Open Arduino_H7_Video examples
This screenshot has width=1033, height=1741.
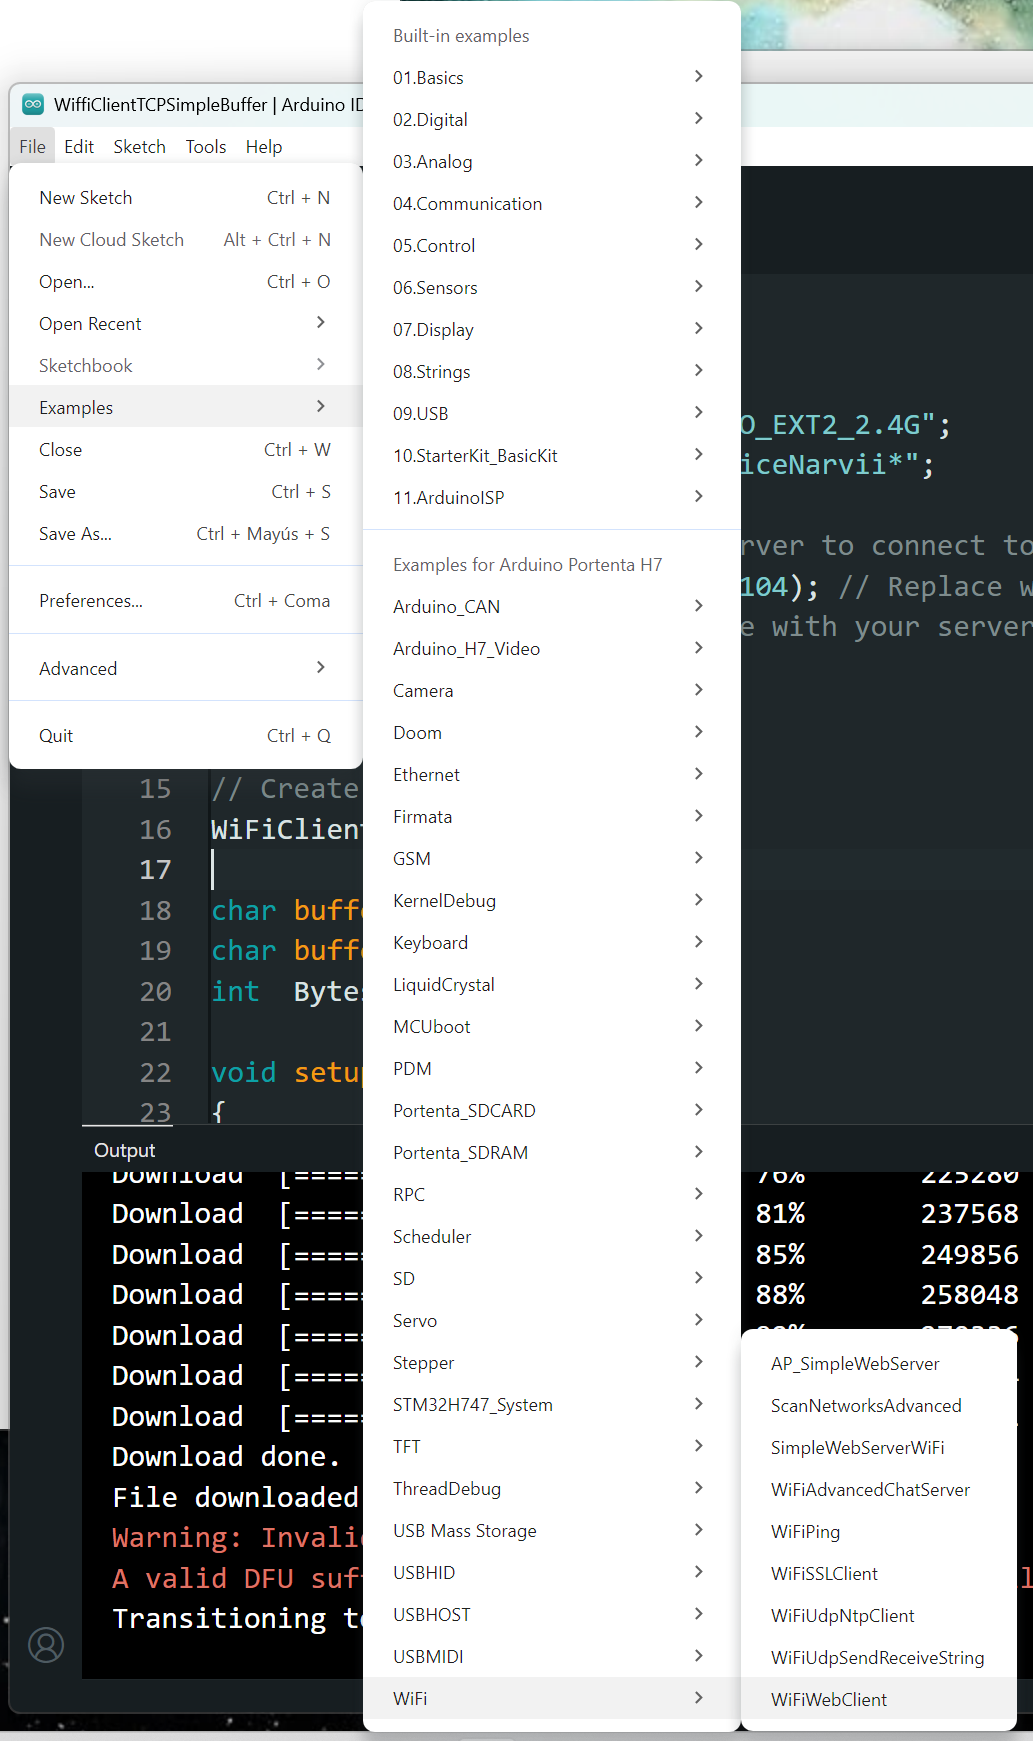pos(551,649)
